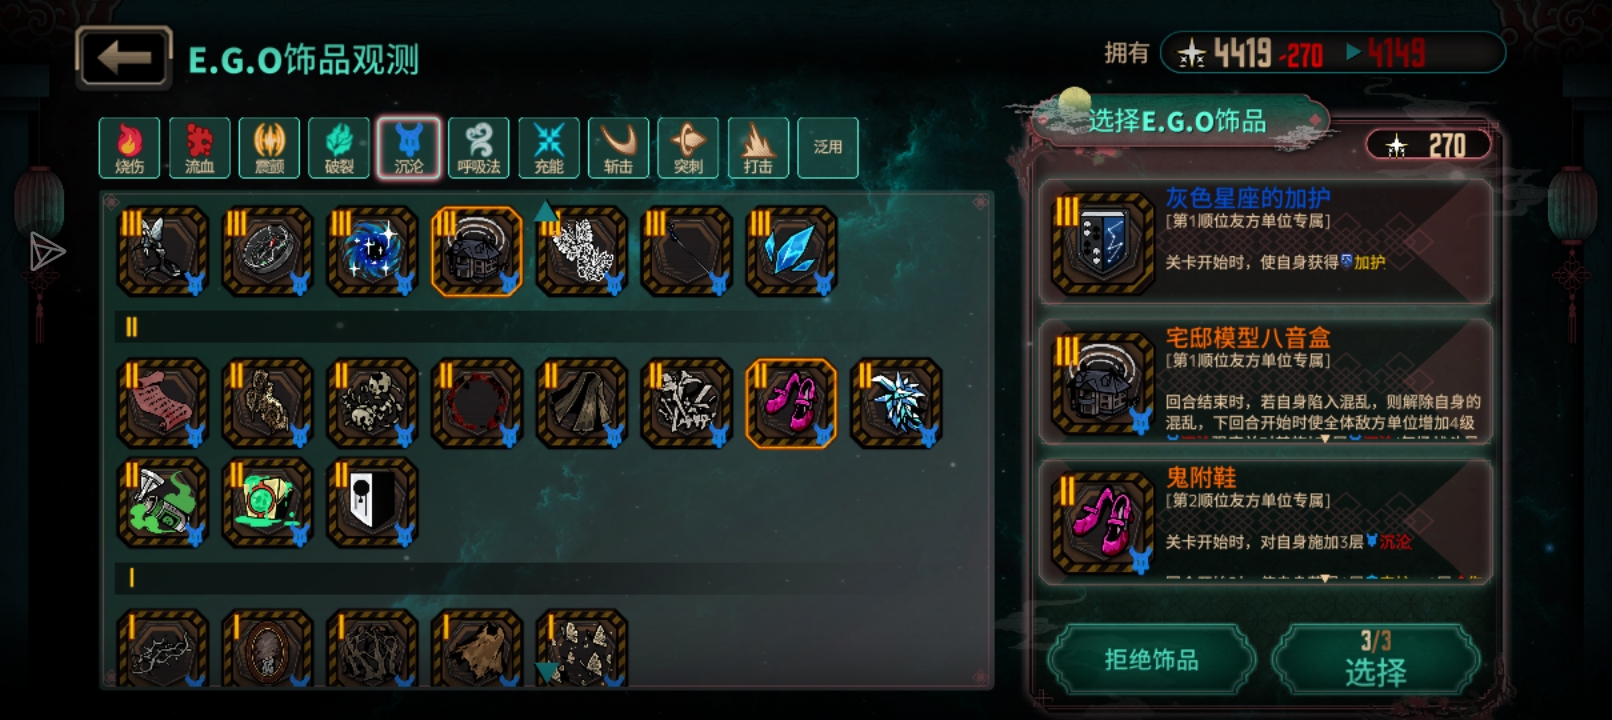The image size is (1612, 720).
Task: Click 拒绝饰品 refuse gift button
Action: 1151,659
